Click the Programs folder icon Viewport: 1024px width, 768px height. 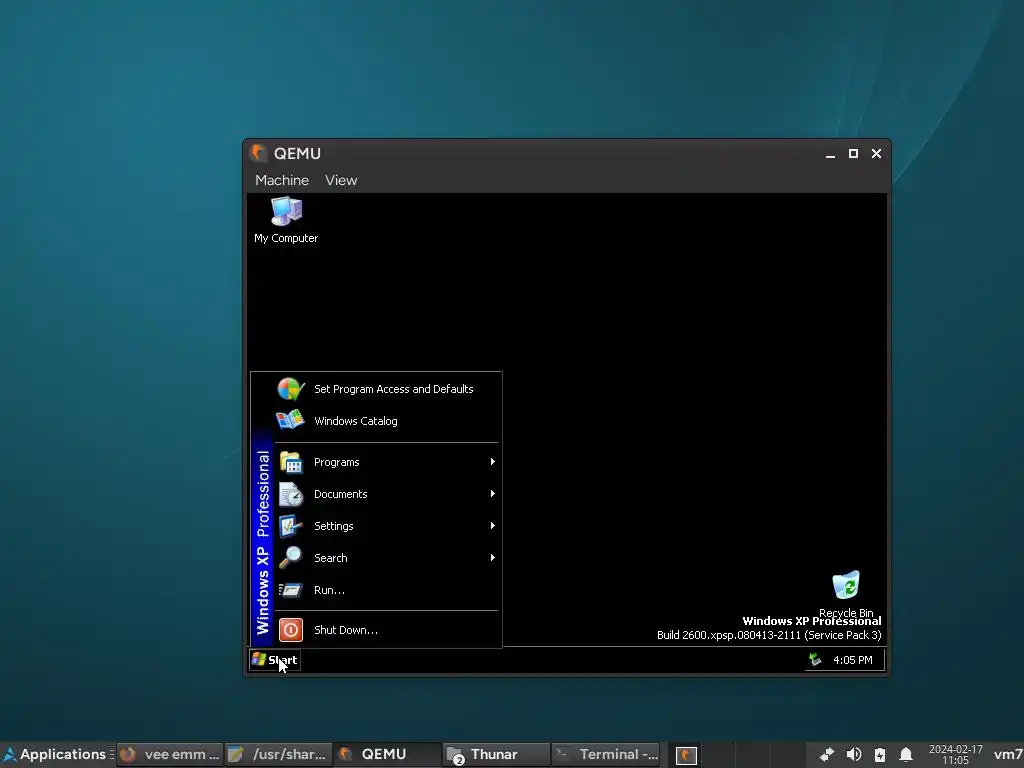291,462
